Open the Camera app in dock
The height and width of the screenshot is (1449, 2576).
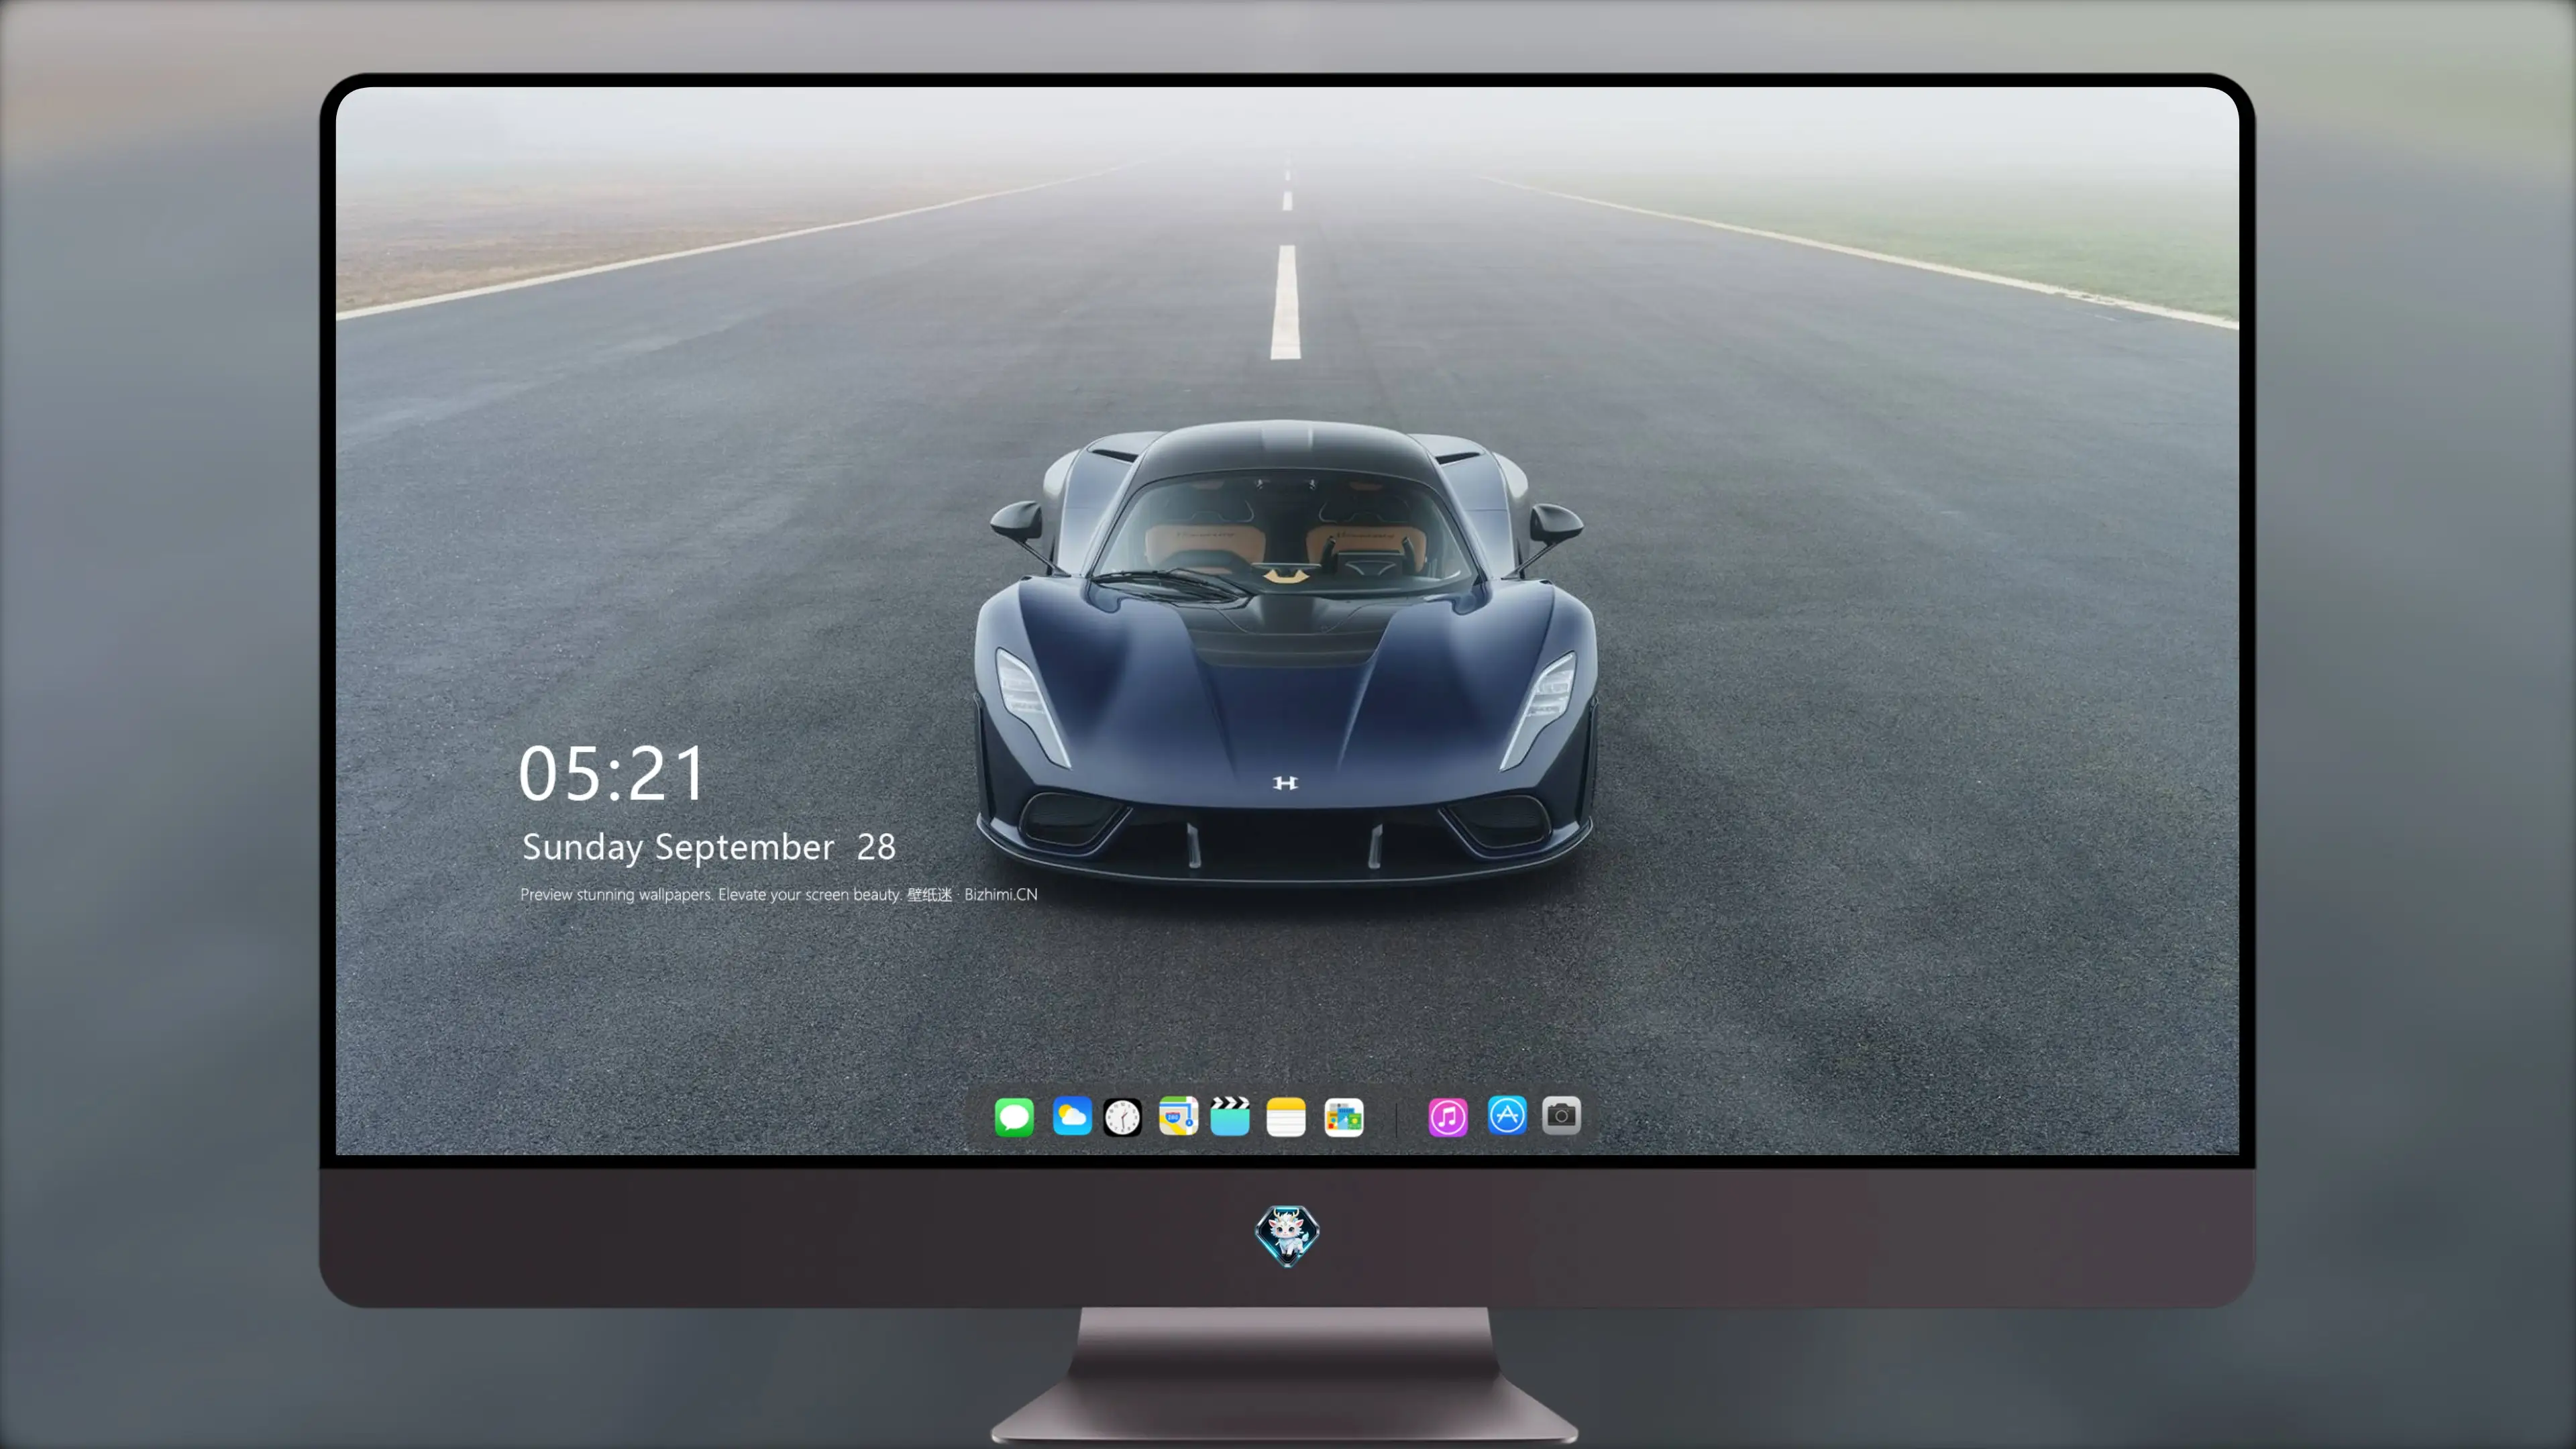click(1561, 1115)
